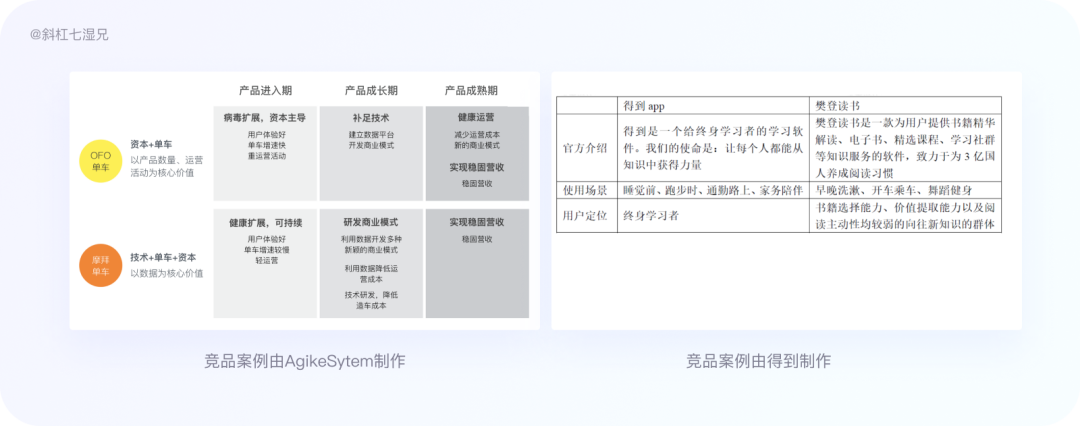Click the 资本+单车 label
Screen dimensions: 1080x426
pyautogui.click(x=152, y=145)
